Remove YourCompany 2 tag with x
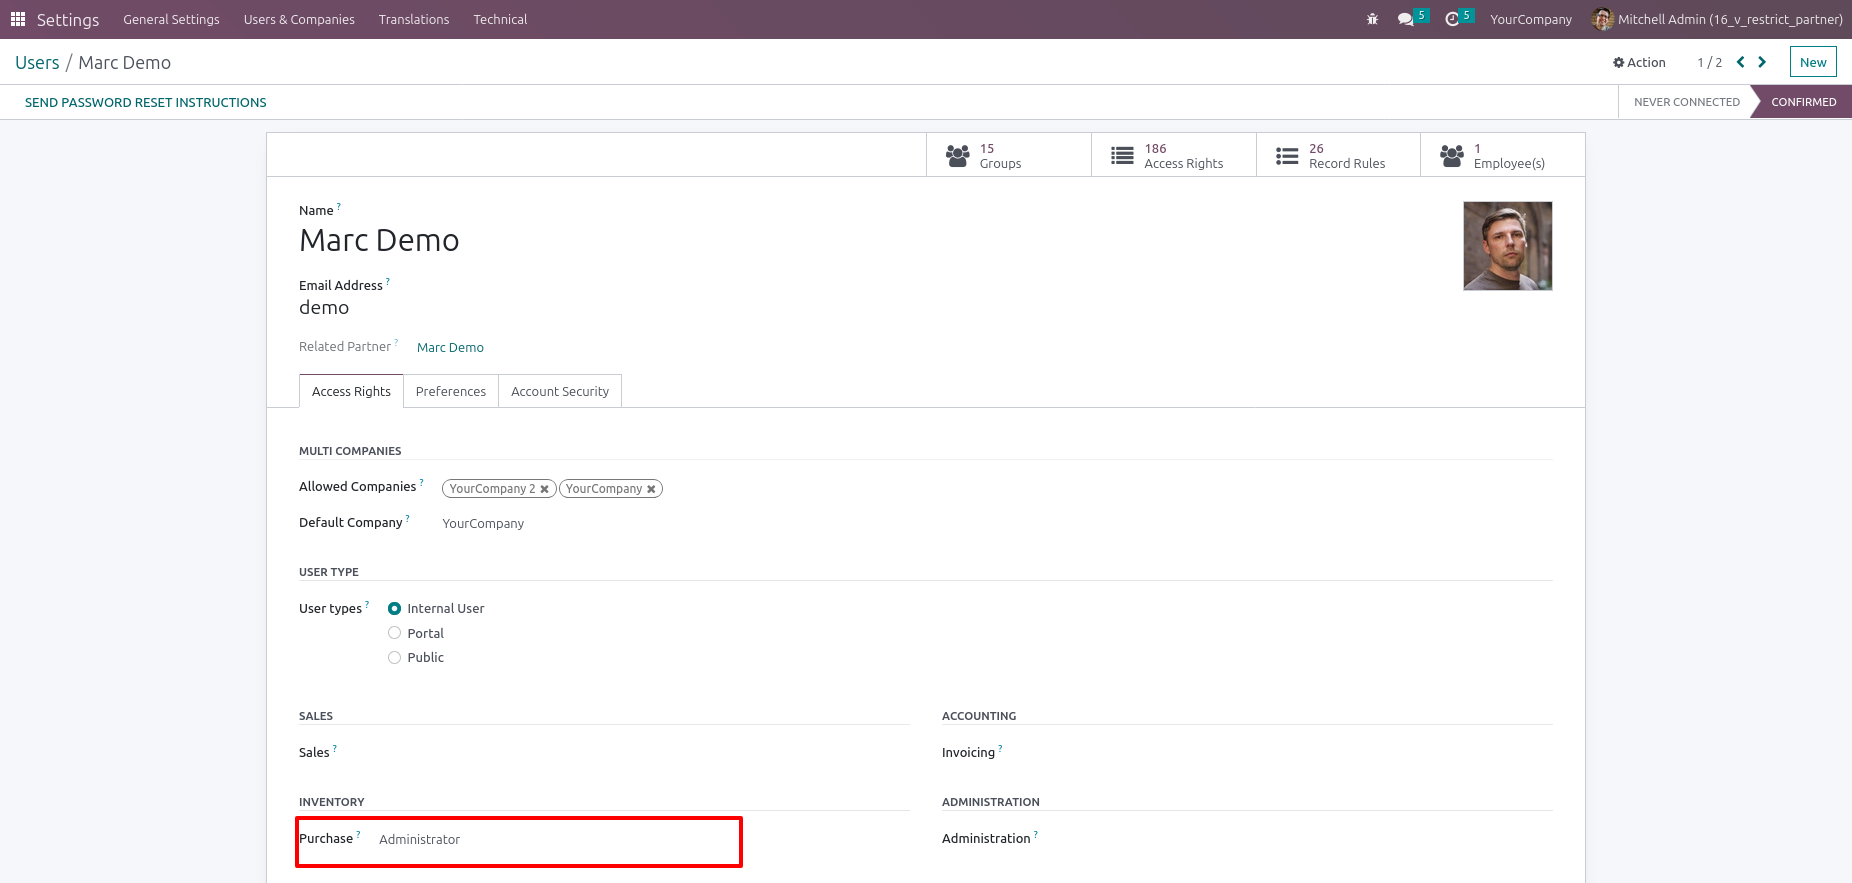This screenshot has height=883, width=1852. coord(545,489)
